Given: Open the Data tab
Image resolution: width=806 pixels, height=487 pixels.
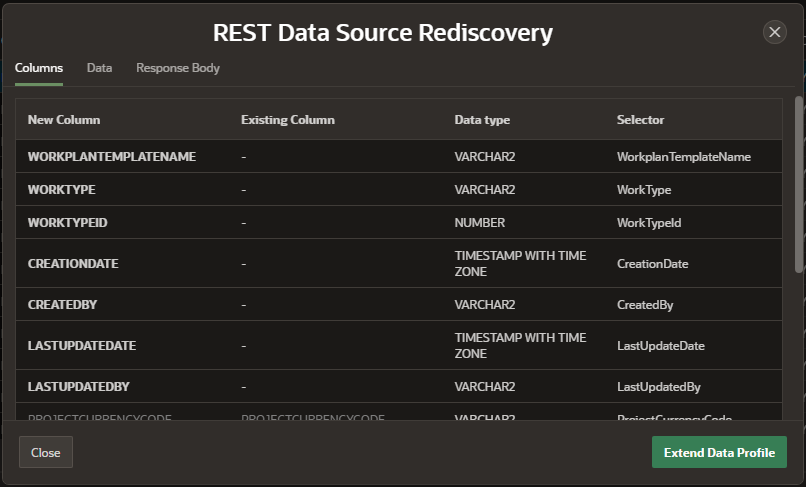Looking at the screenshot, I should pyautogui.click(x=99, y=68).
